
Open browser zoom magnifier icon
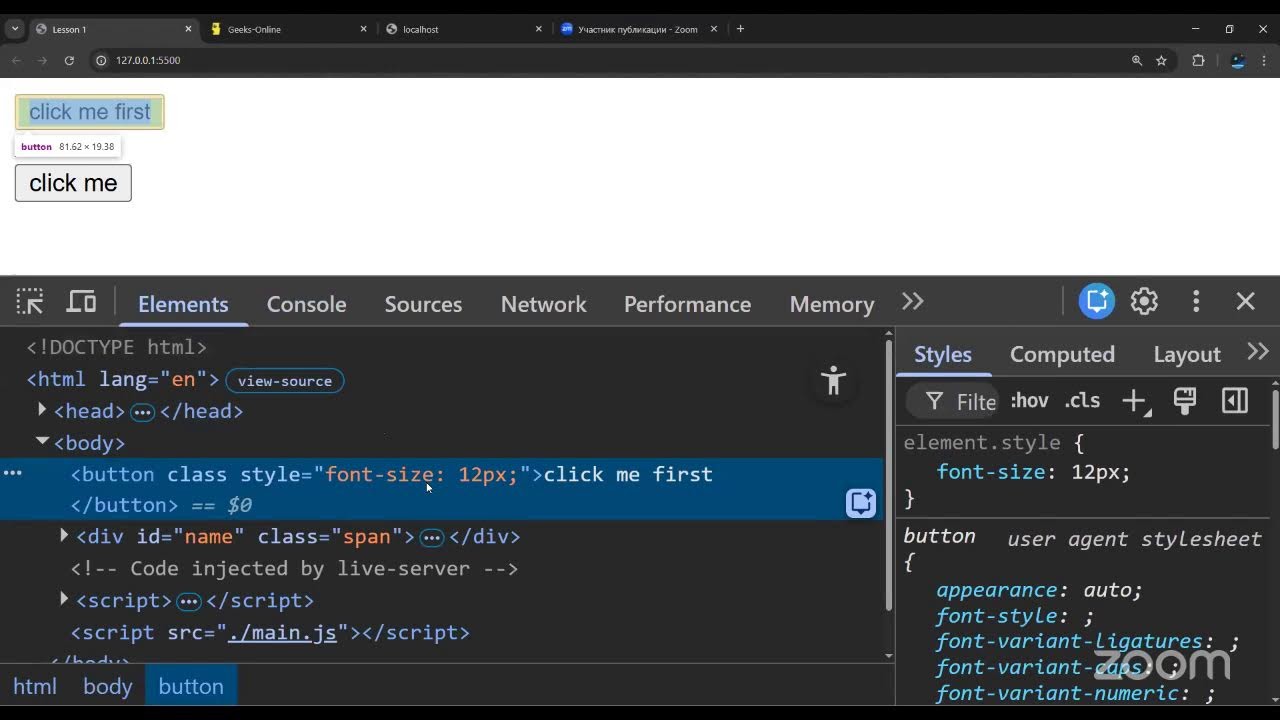[1137, 60]
